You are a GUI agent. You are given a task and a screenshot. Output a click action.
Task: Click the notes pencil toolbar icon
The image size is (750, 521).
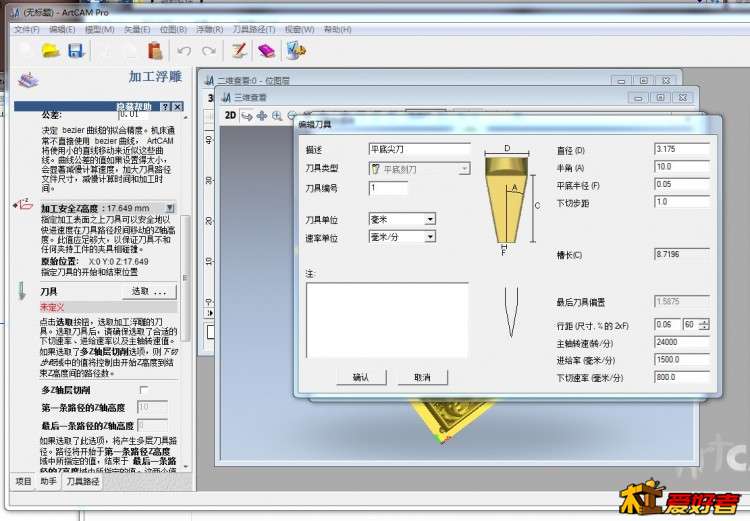(239, 50)
